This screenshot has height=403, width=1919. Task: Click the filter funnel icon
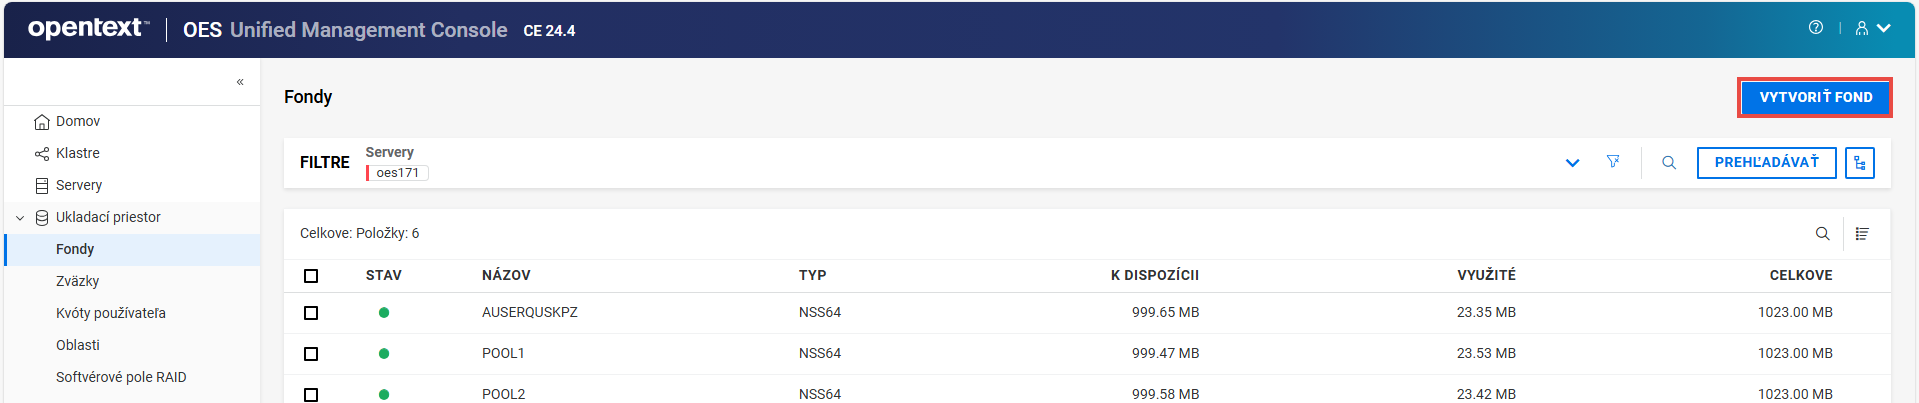(1613, 162)
